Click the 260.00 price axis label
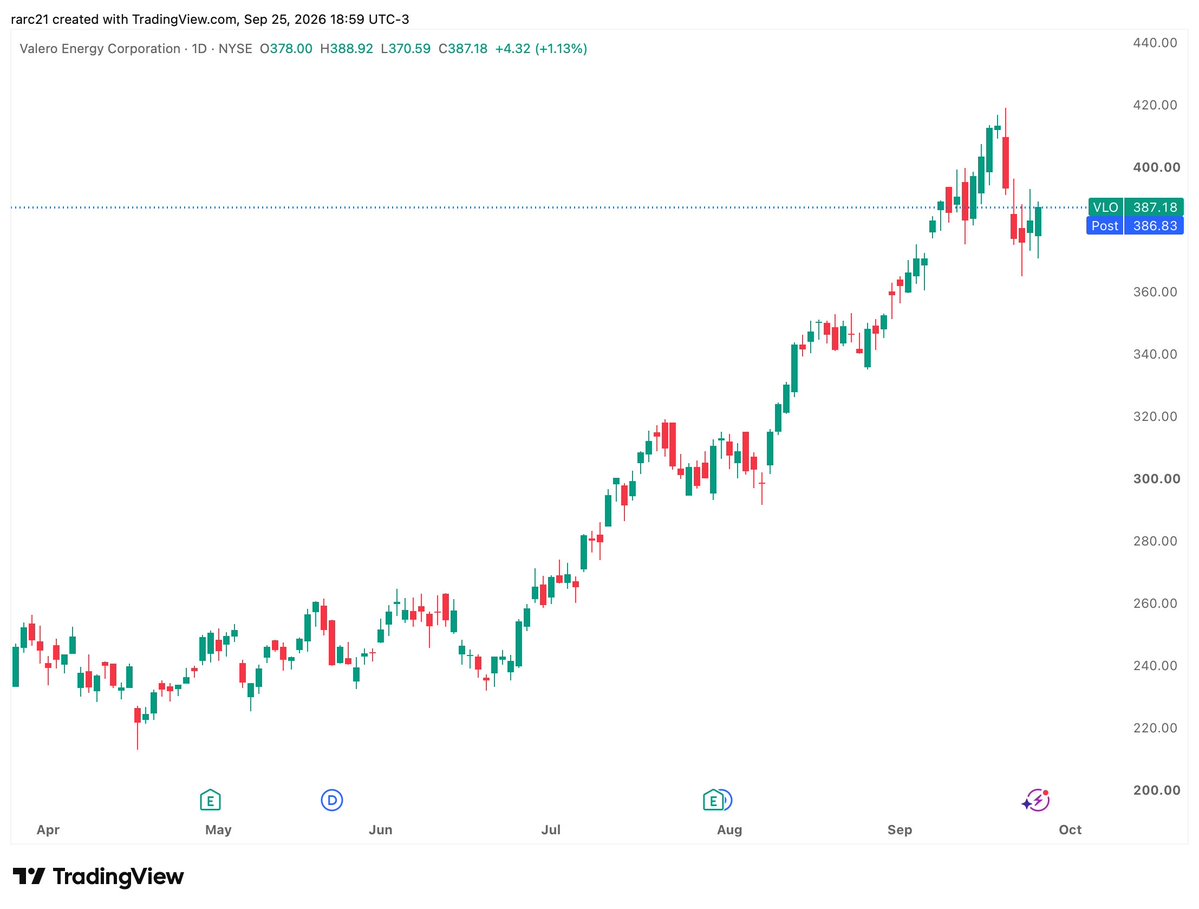This screenshot has height=909, width=1199. pyautogui.click(x=1155, y=603)
